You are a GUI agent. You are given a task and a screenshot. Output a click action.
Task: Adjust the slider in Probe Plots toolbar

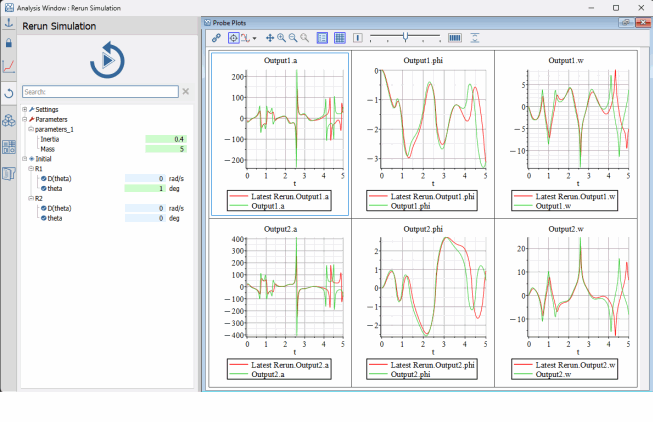405,38
